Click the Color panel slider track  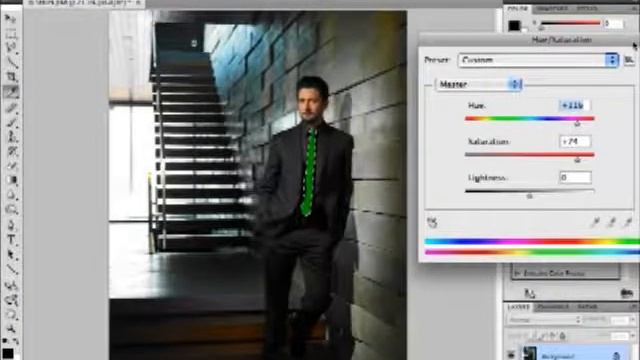pos(571,23)
